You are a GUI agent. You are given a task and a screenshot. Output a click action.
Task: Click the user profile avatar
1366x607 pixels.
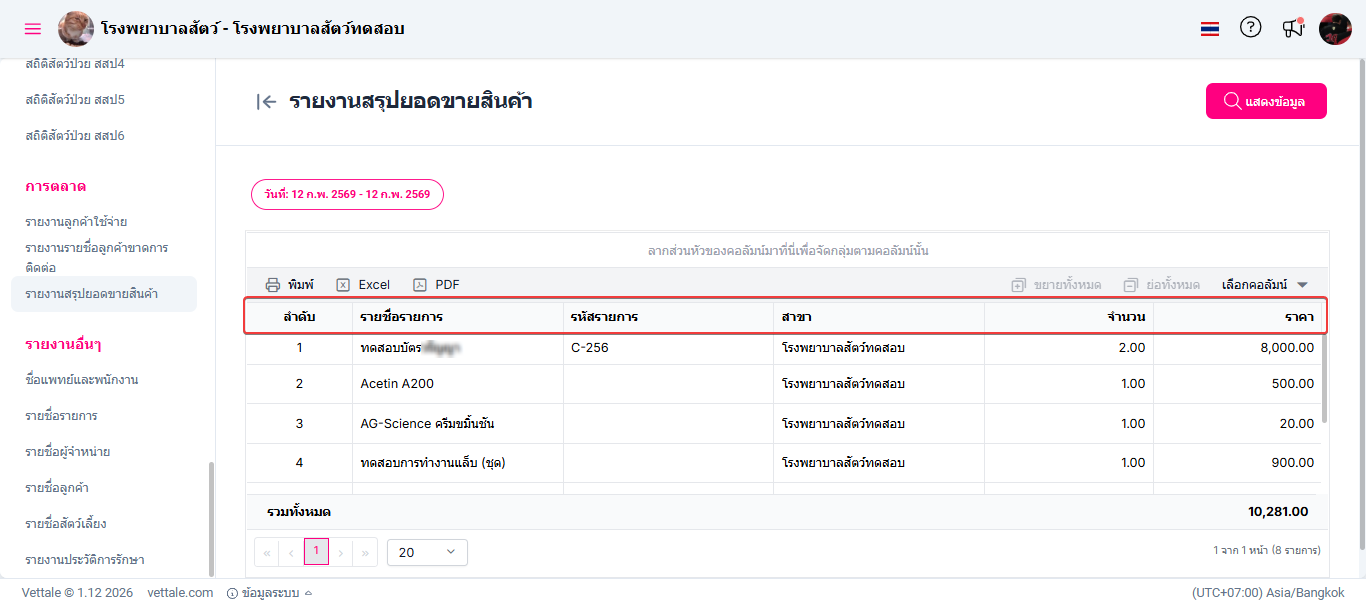click(x=1335, y=29)
